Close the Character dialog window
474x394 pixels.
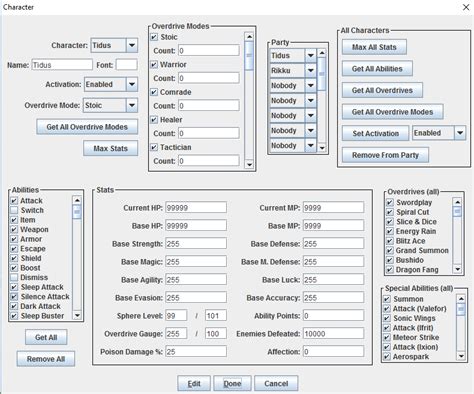click(466, 7)
